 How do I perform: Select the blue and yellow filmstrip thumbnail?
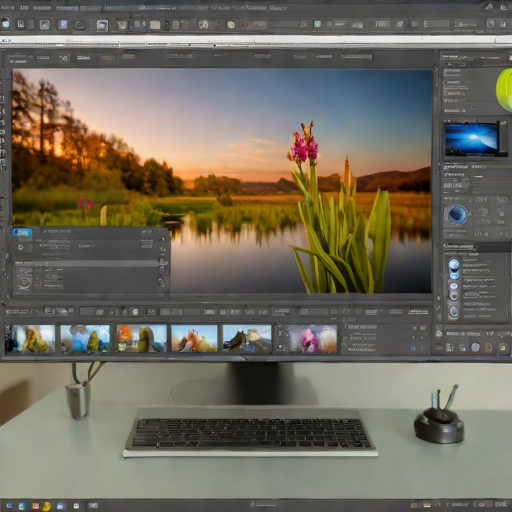(x=85, y=339)
